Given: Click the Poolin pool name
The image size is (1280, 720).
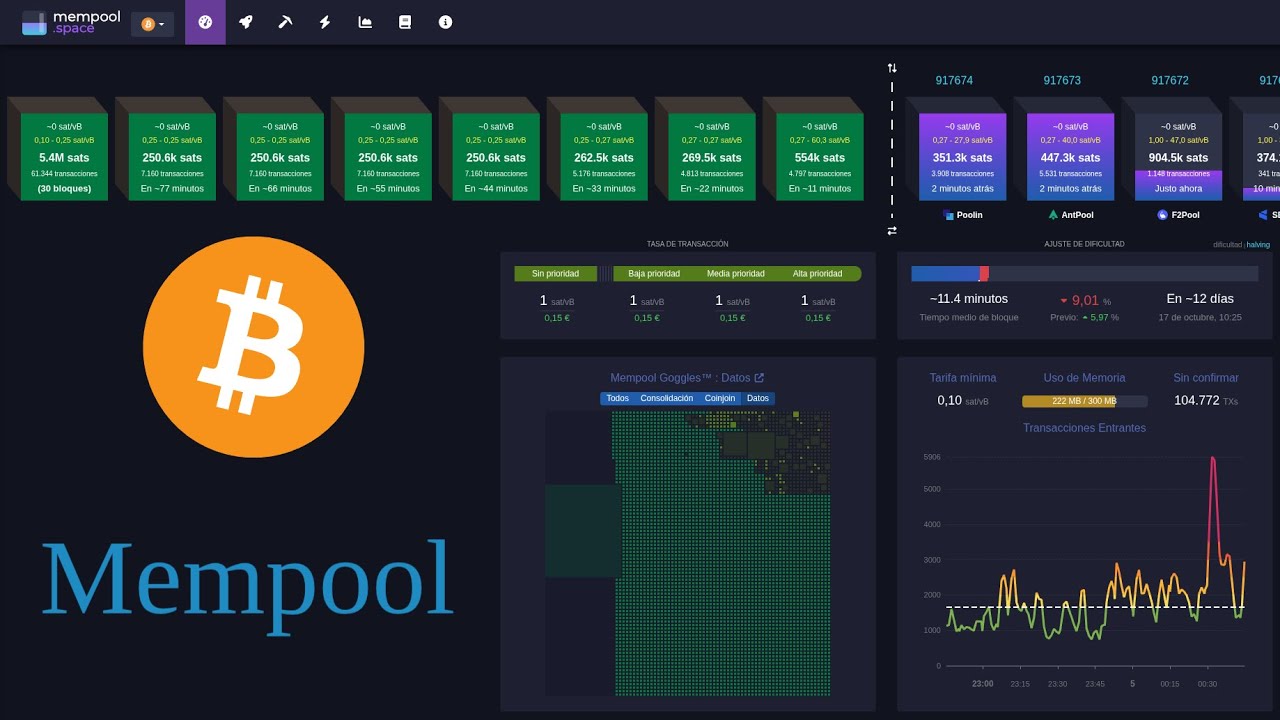Looking at the screenshot, I should [970, 215].
